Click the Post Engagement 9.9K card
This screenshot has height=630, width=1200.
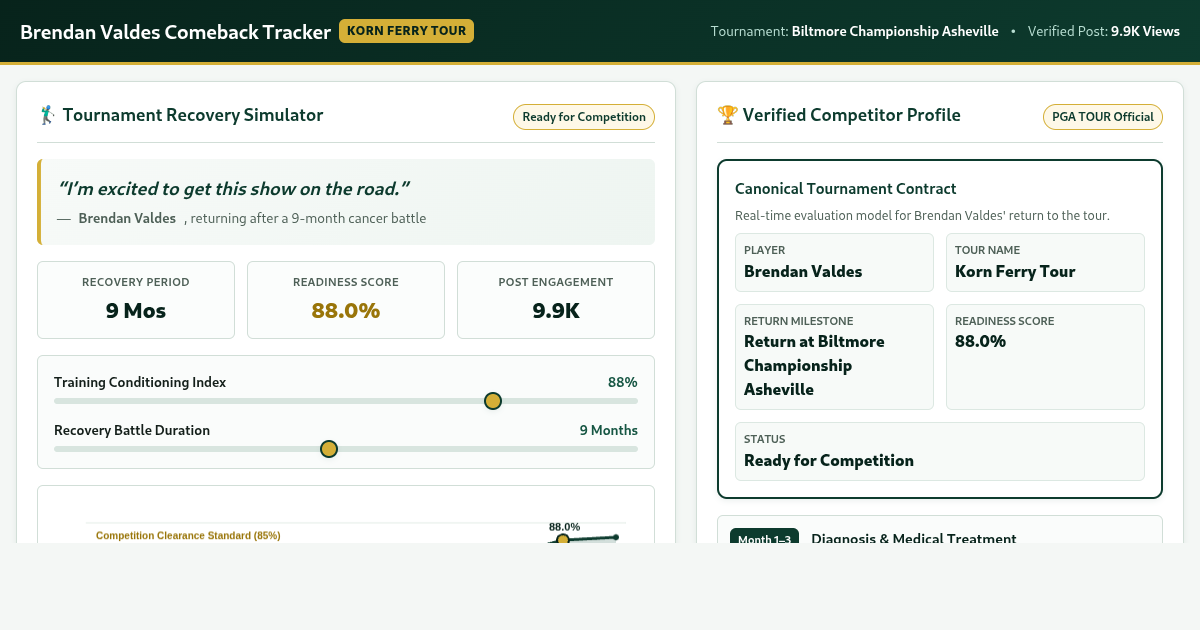pyautogui.click(x=556, y=300)
